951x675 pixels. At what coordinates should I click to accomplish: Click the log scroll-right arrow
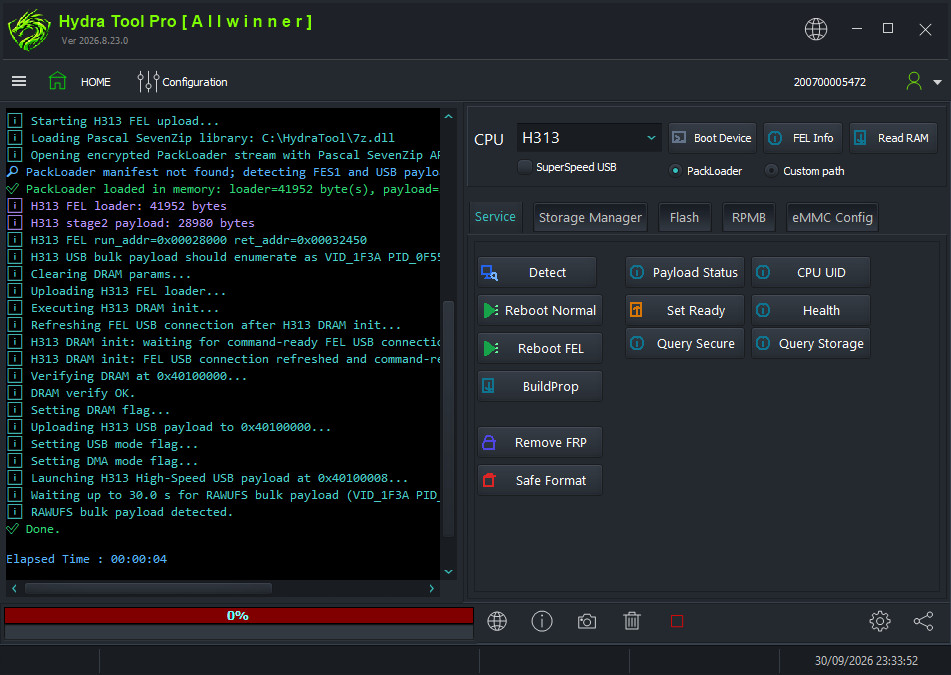(x=431, y=588)
